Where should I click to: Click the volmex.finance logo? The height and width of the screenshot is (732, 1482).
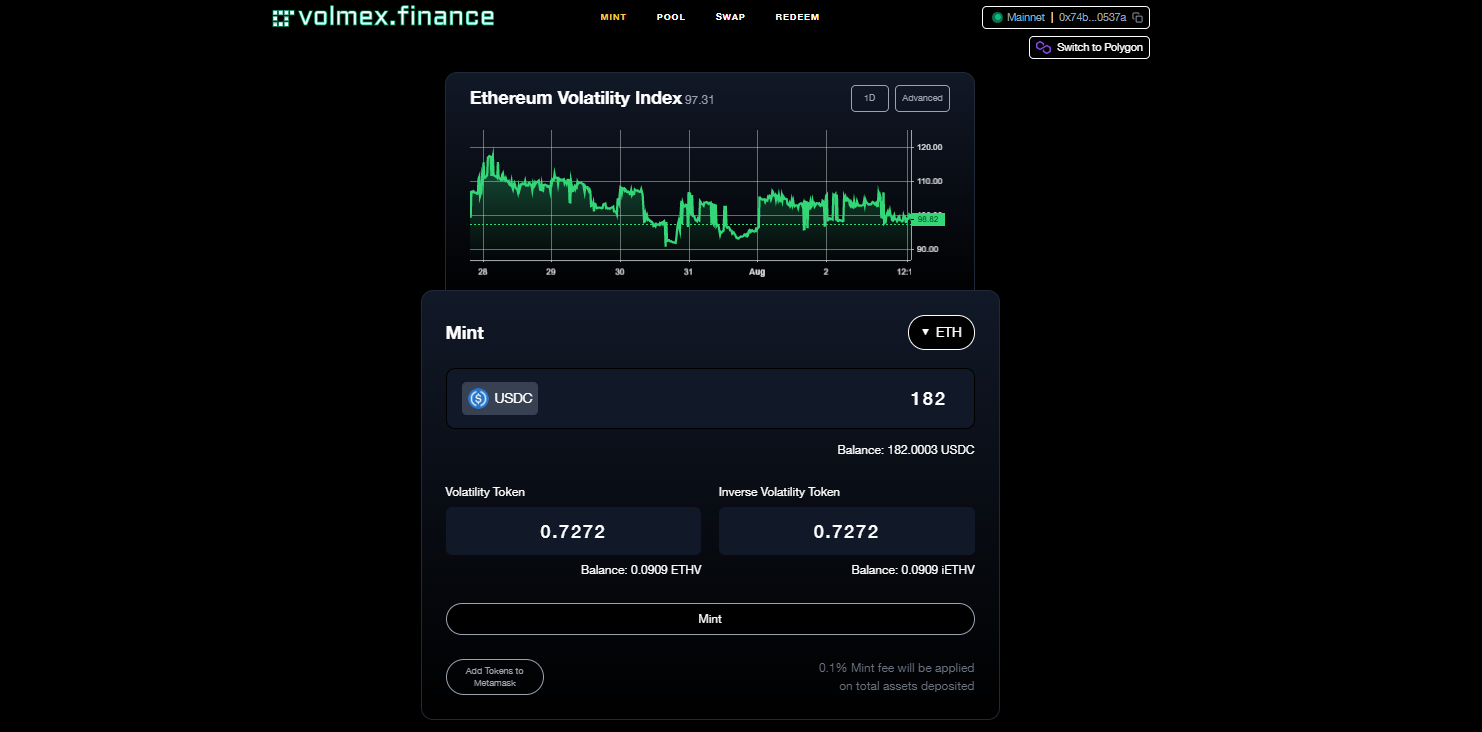tap(383, 17)
